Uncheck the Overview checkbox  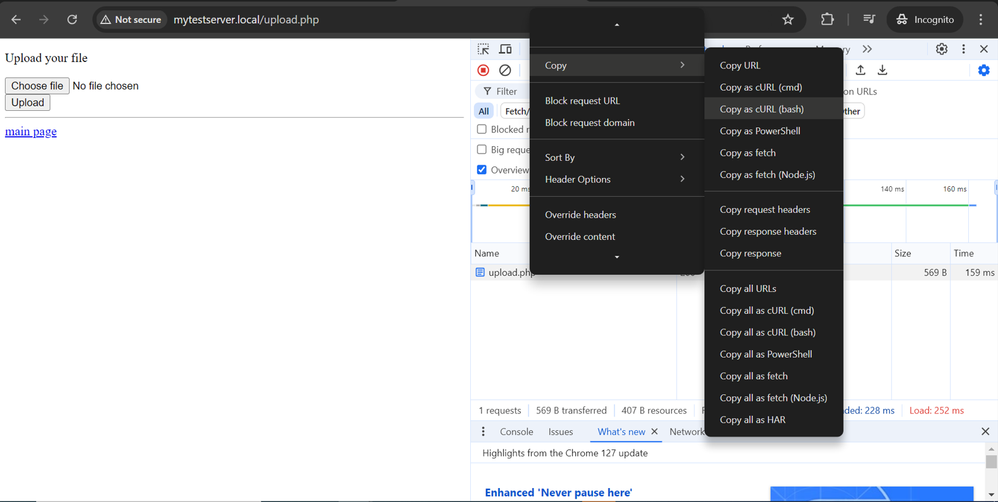(482, 170)
